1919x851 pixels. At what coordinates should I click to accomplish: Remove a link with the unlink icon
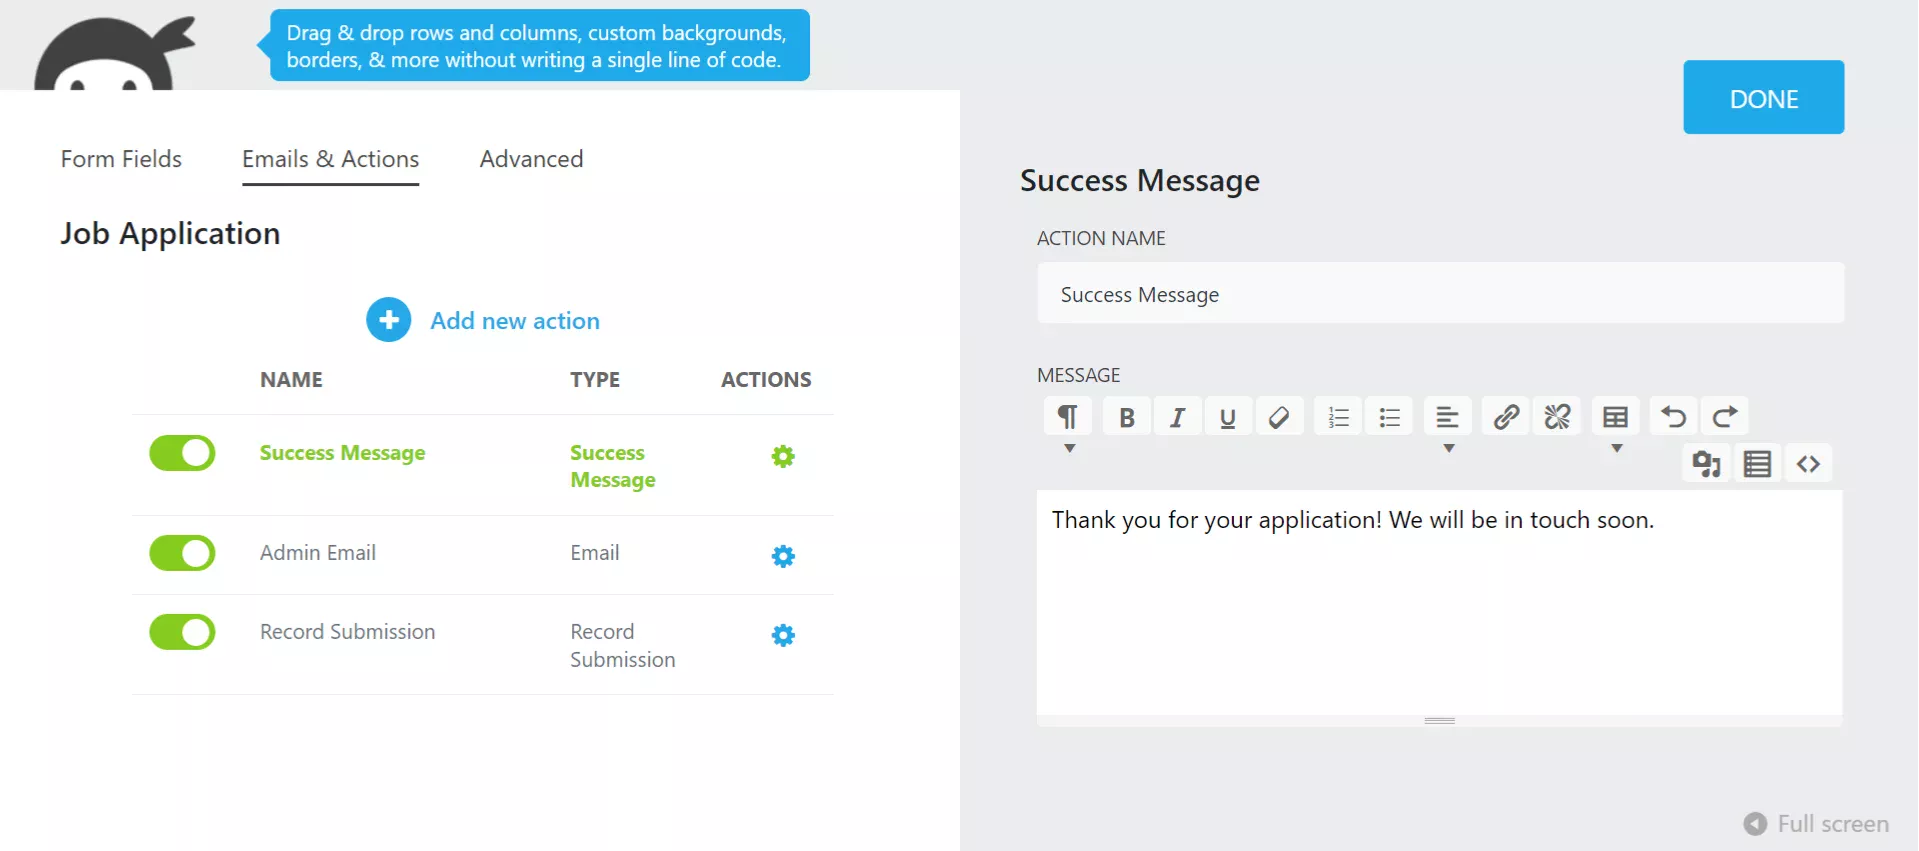[1556, 416]
